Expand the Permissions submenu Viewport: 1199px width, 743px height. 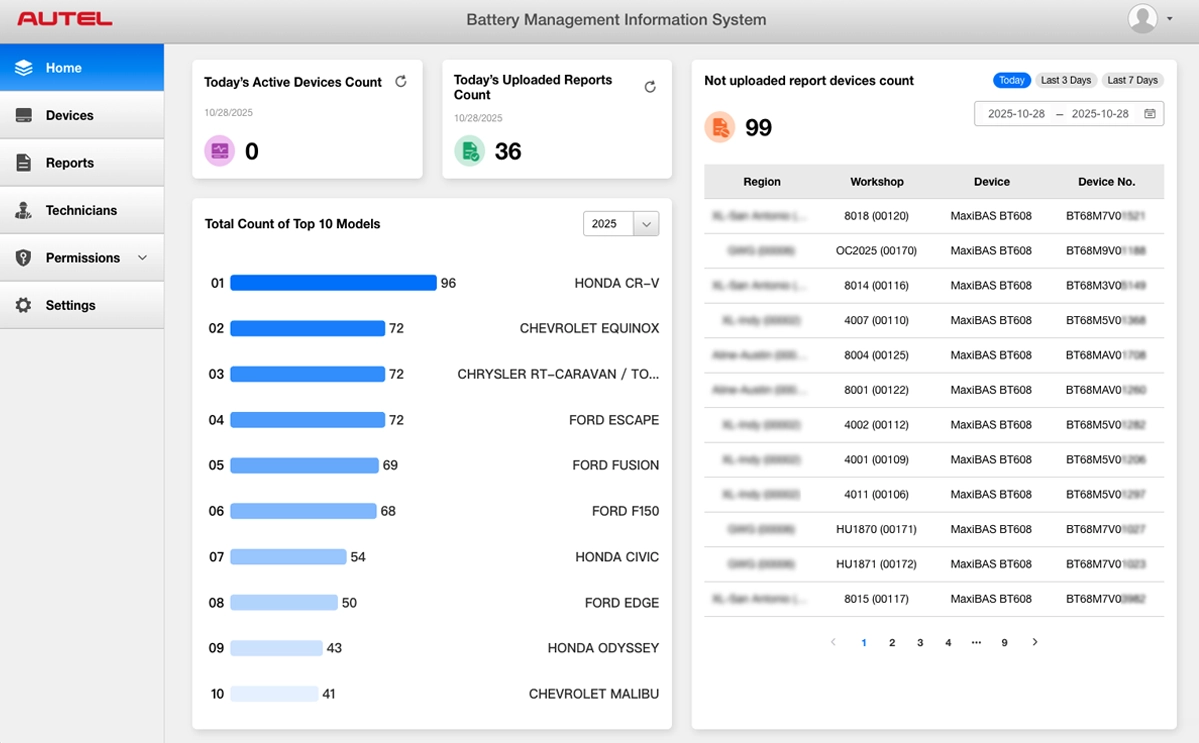[x=142, y=258]
